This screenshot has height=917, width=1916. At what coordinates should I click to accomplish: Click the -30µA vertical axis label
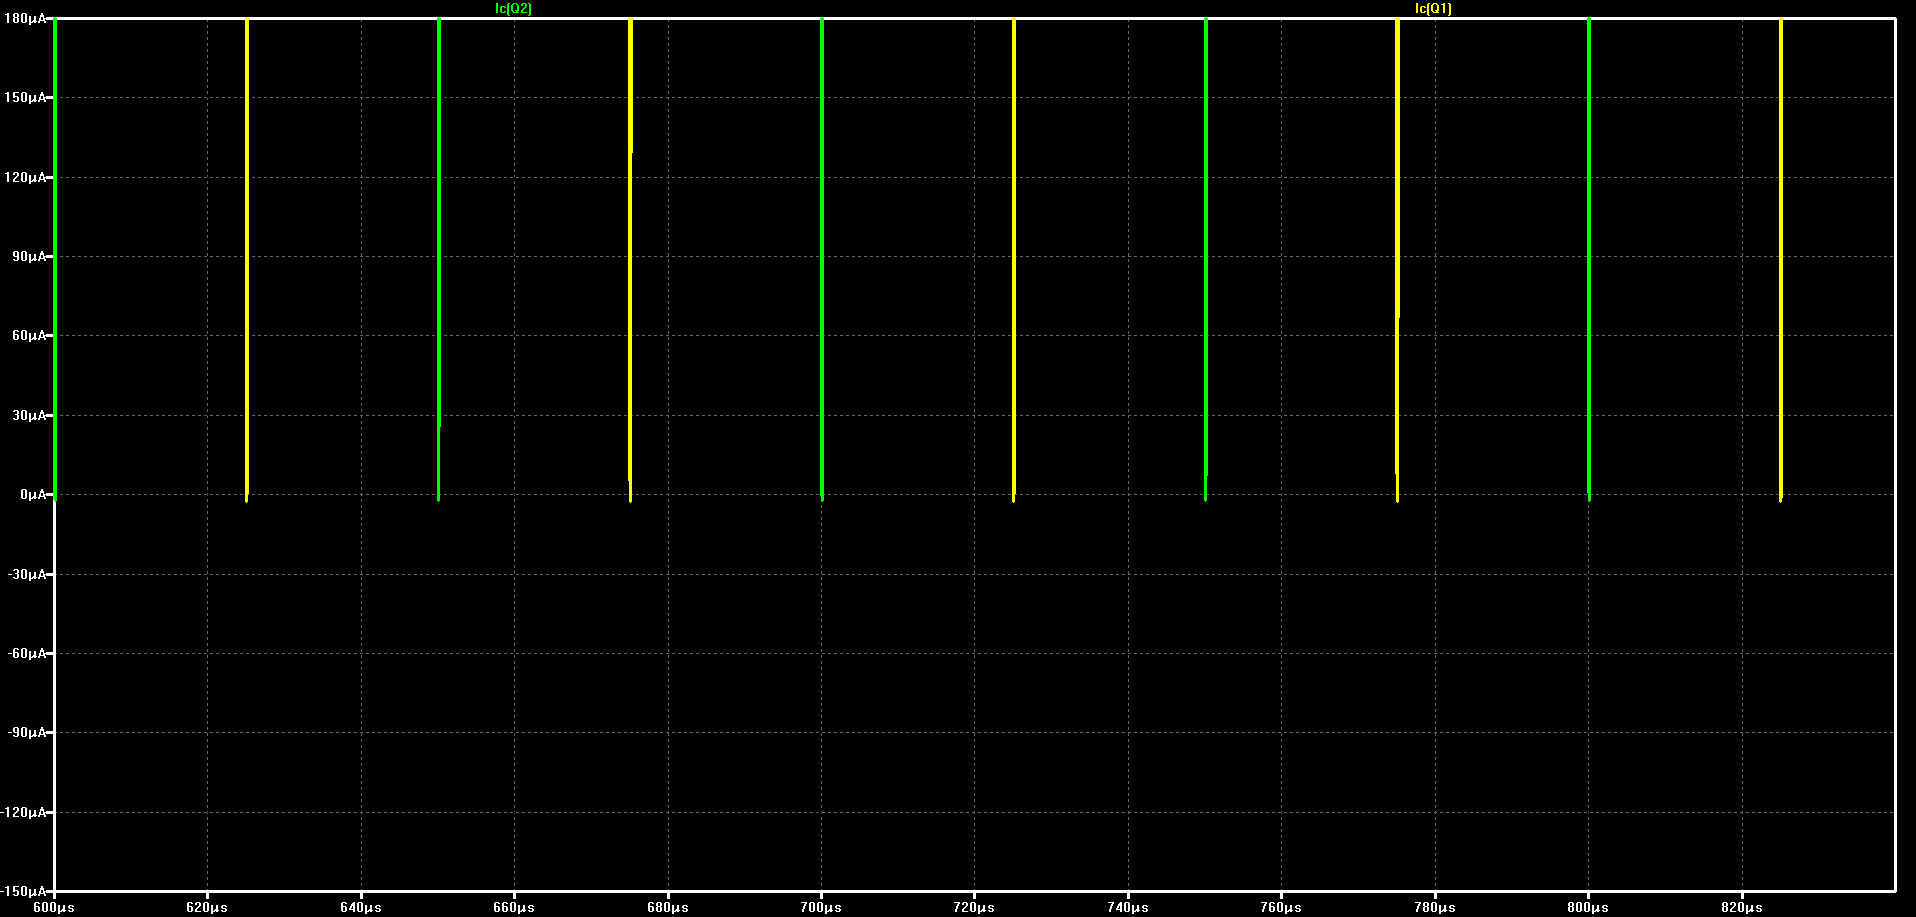click(26, 575)
